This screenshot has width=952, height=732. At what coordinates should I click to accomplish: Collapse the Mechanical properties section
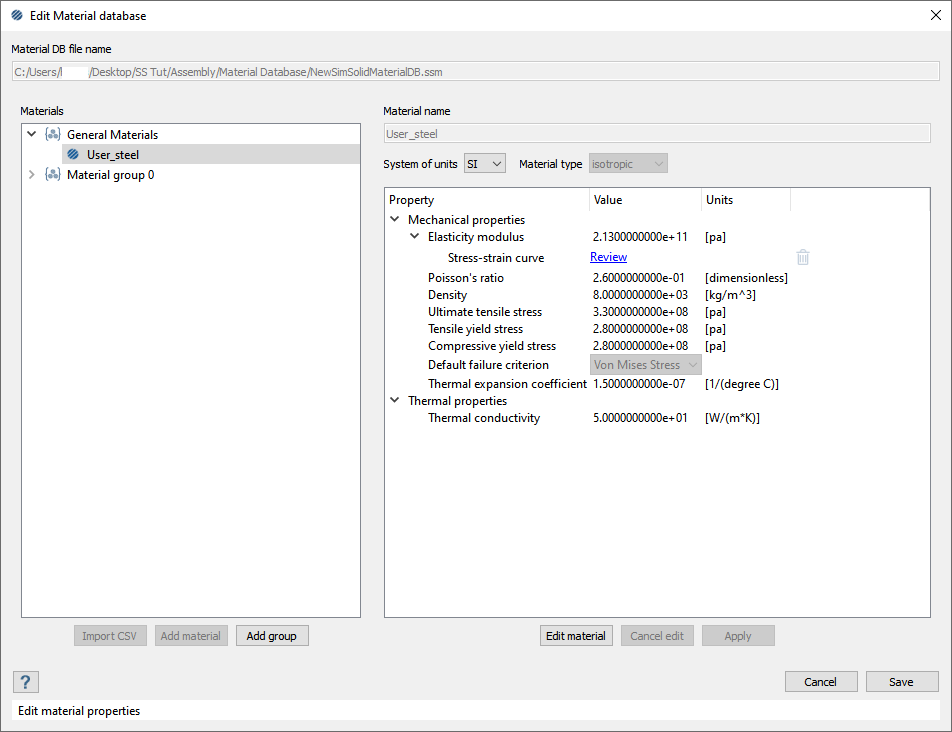[395, 219]
